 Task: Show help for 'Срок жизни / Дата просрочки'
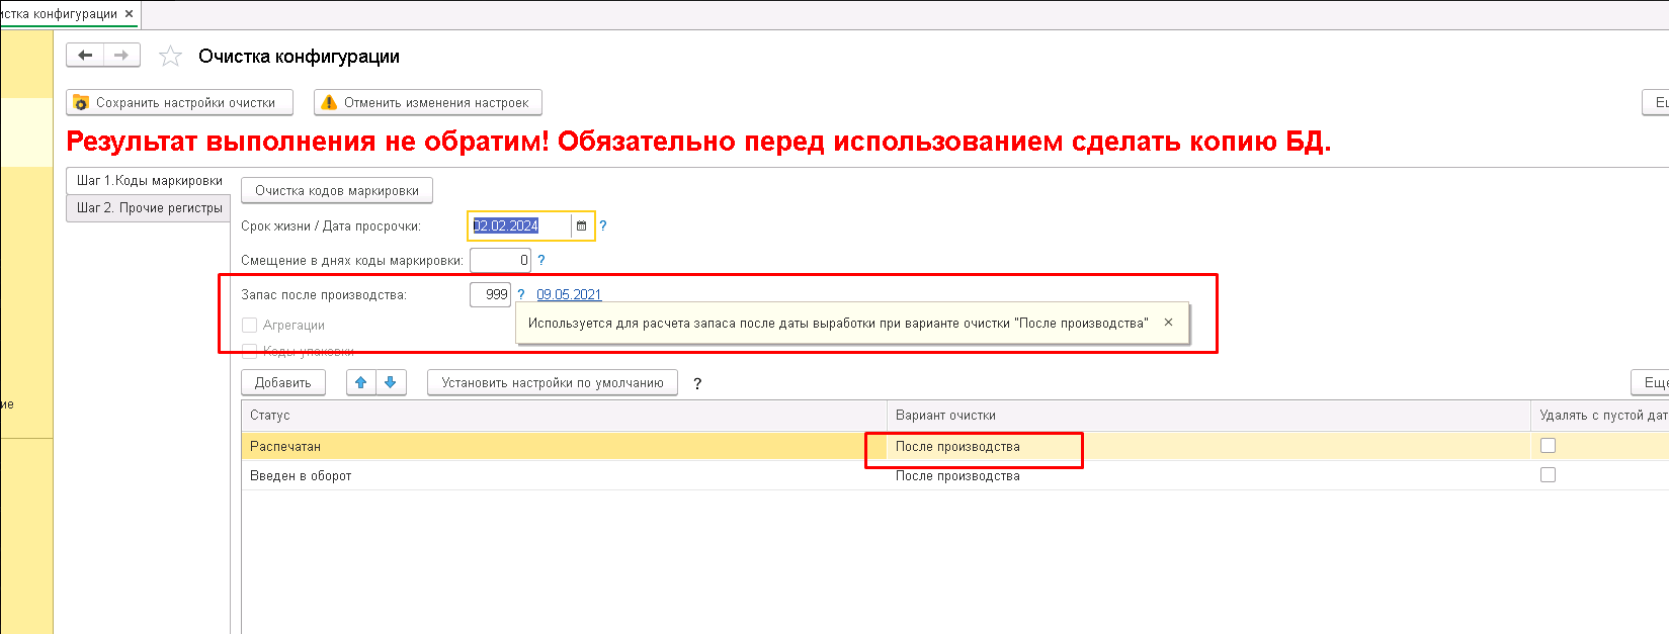pos(603,226)
